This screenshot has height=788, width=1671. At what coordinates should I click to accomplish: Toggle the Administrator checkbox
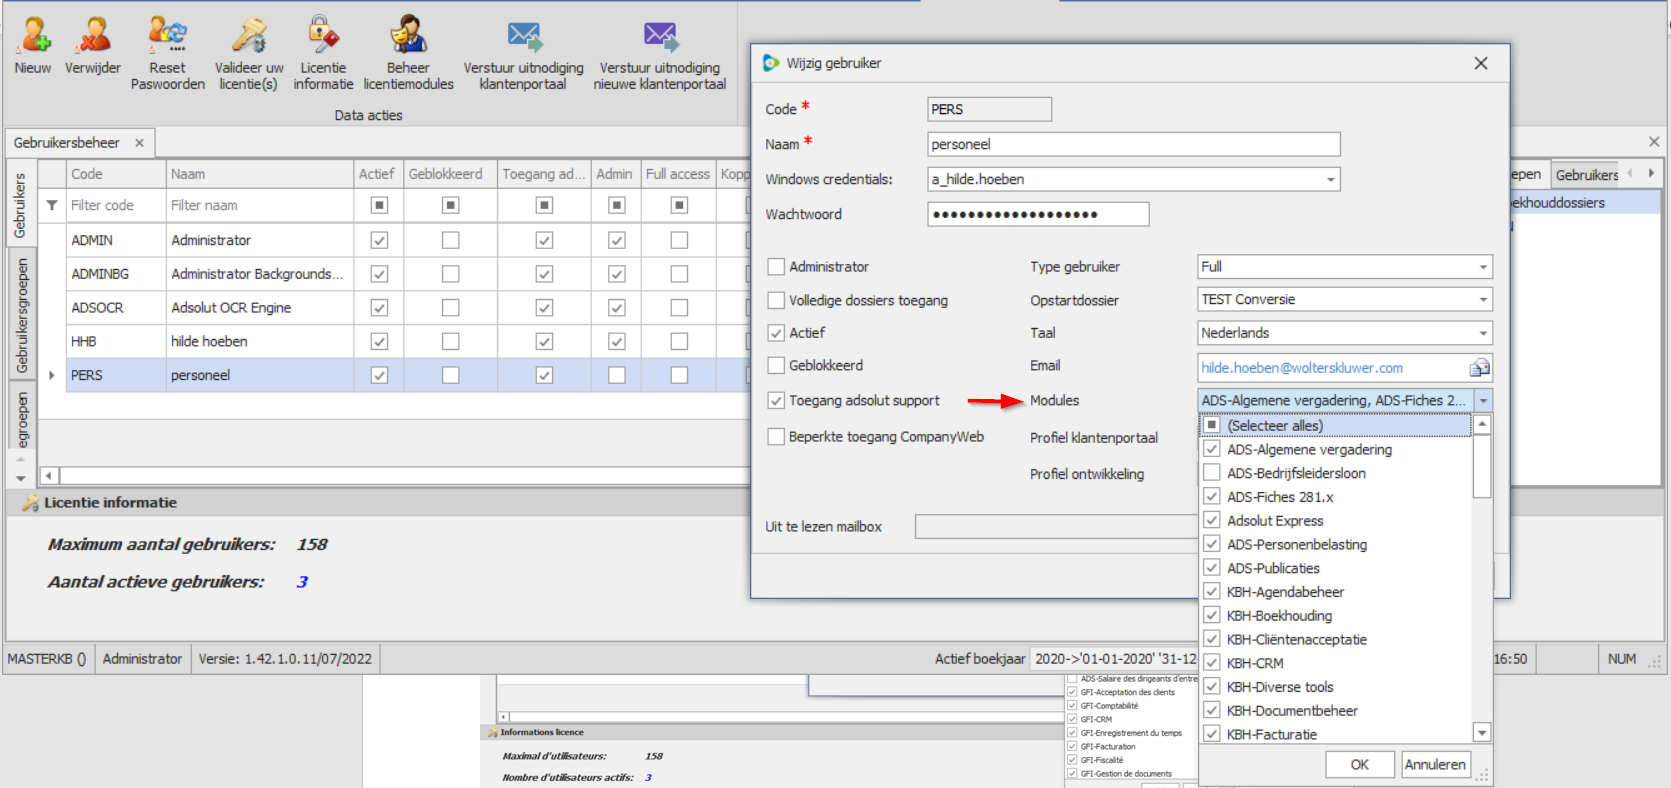coord(776,267)
